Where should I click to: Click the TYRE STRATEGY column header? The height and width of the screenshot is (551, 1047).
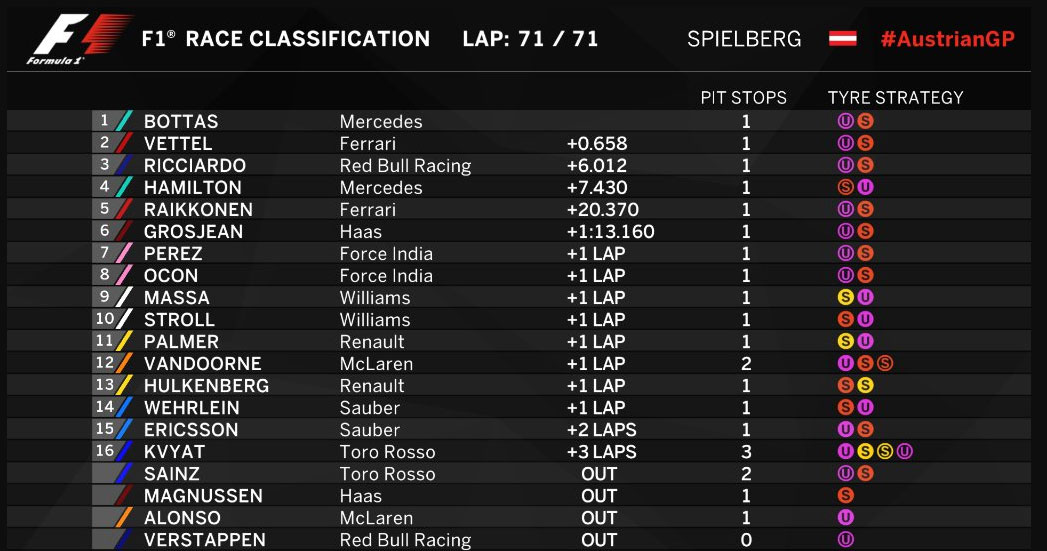895,98
